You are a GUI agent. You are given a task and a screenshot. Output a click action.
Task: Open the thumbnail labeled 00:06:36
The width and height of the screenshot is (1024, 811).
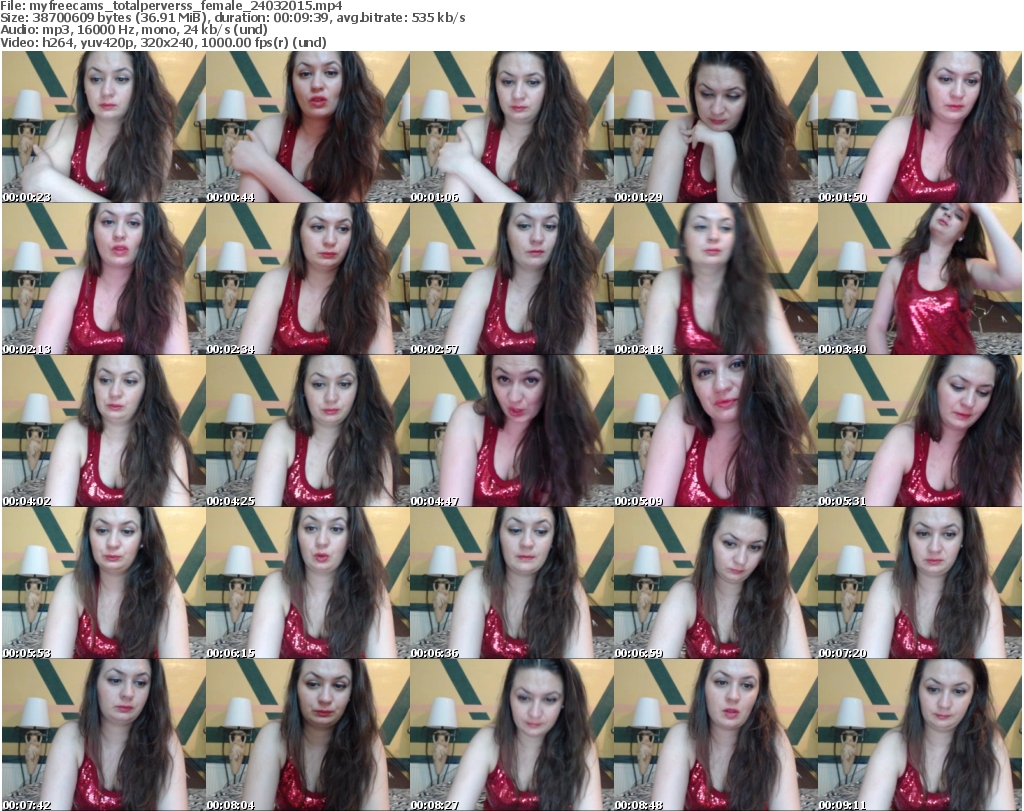[511, 583]
